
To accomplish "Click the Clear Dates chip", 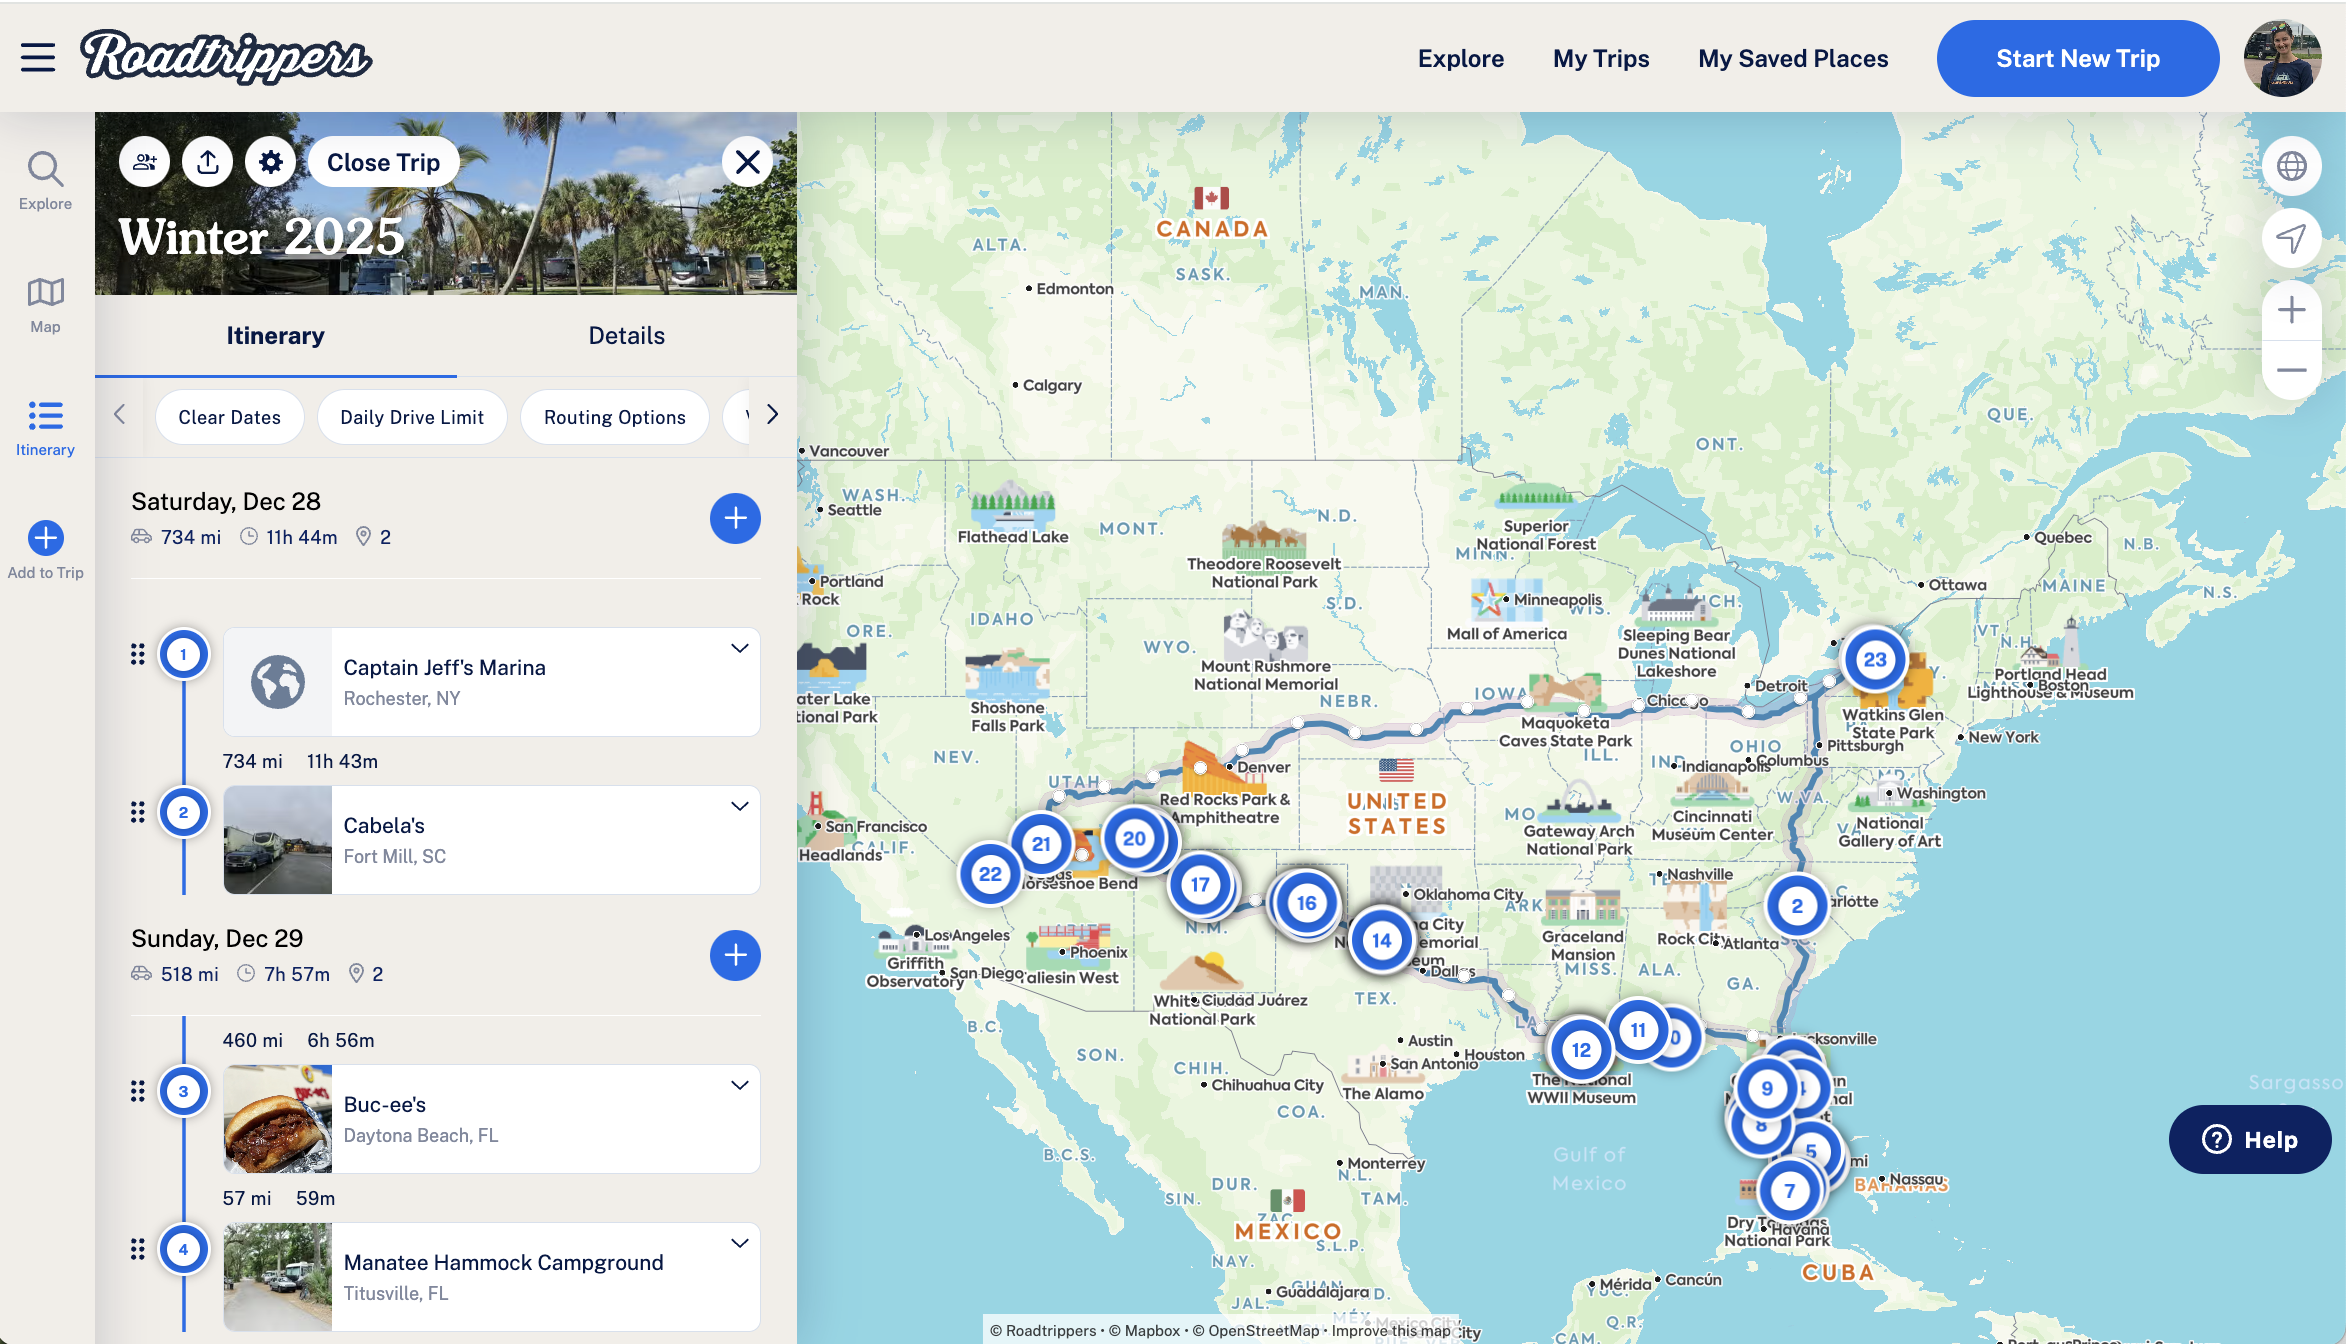I will 230,417.
